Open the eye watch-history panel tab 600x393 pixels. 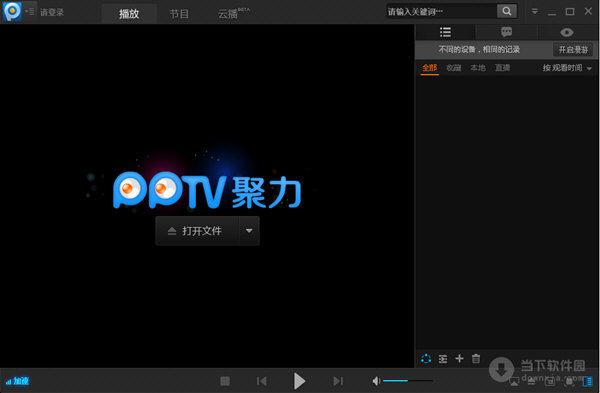pos(567,32)
